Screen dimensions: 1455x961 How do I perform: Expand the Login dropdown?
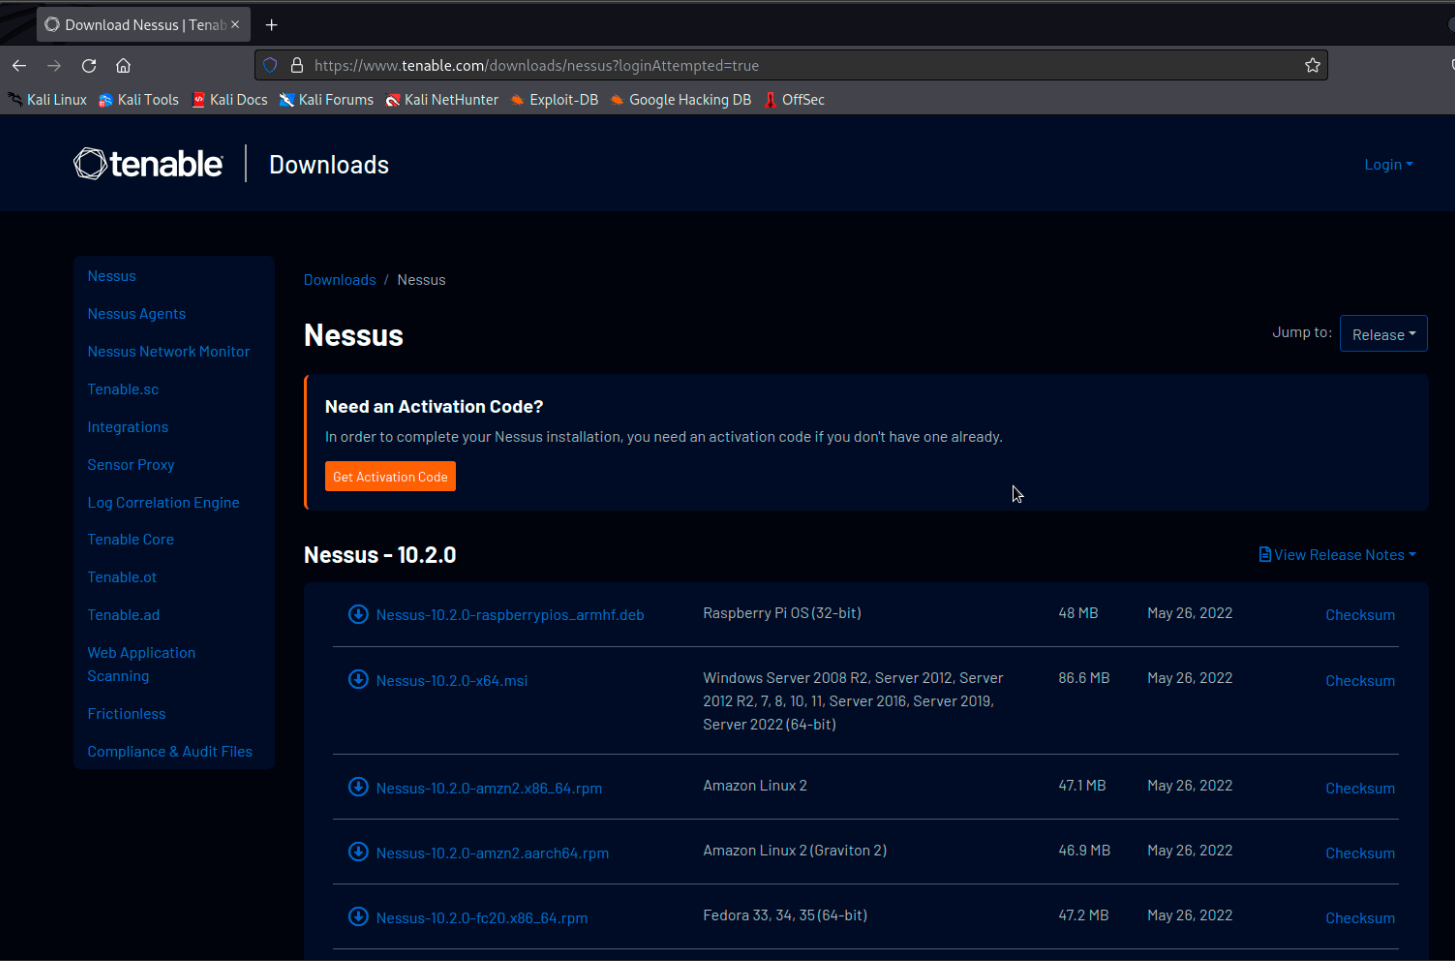pos(1388,165)
